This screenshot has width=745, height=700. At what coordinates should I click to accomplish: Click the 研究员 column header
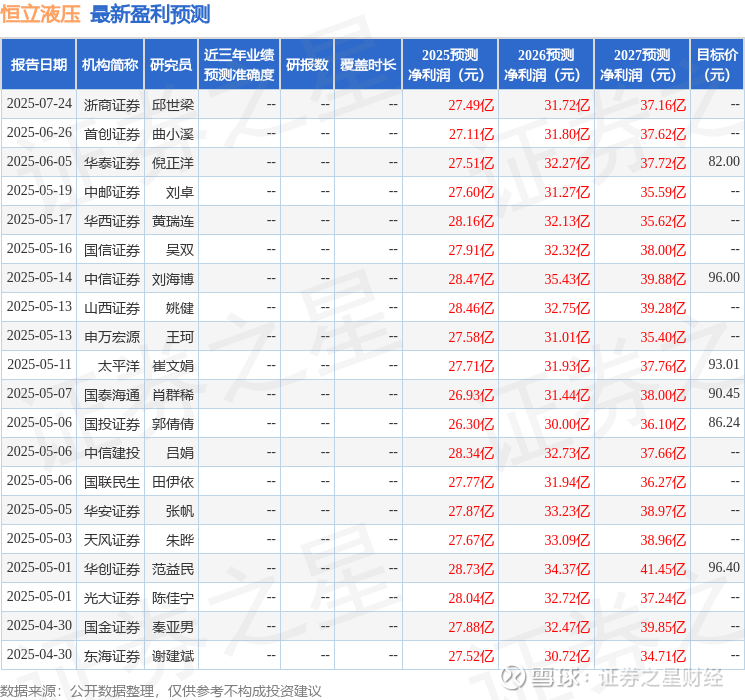click(171, 65)
